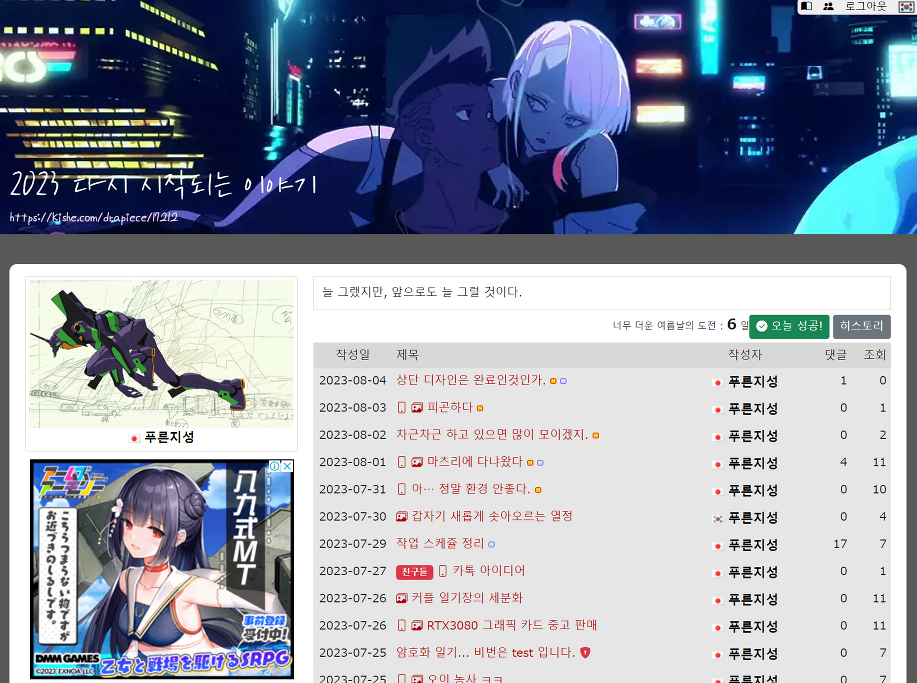
Task: Click the blog URL under the banner title
Action: pyautogui.click(x=94, y=216)
